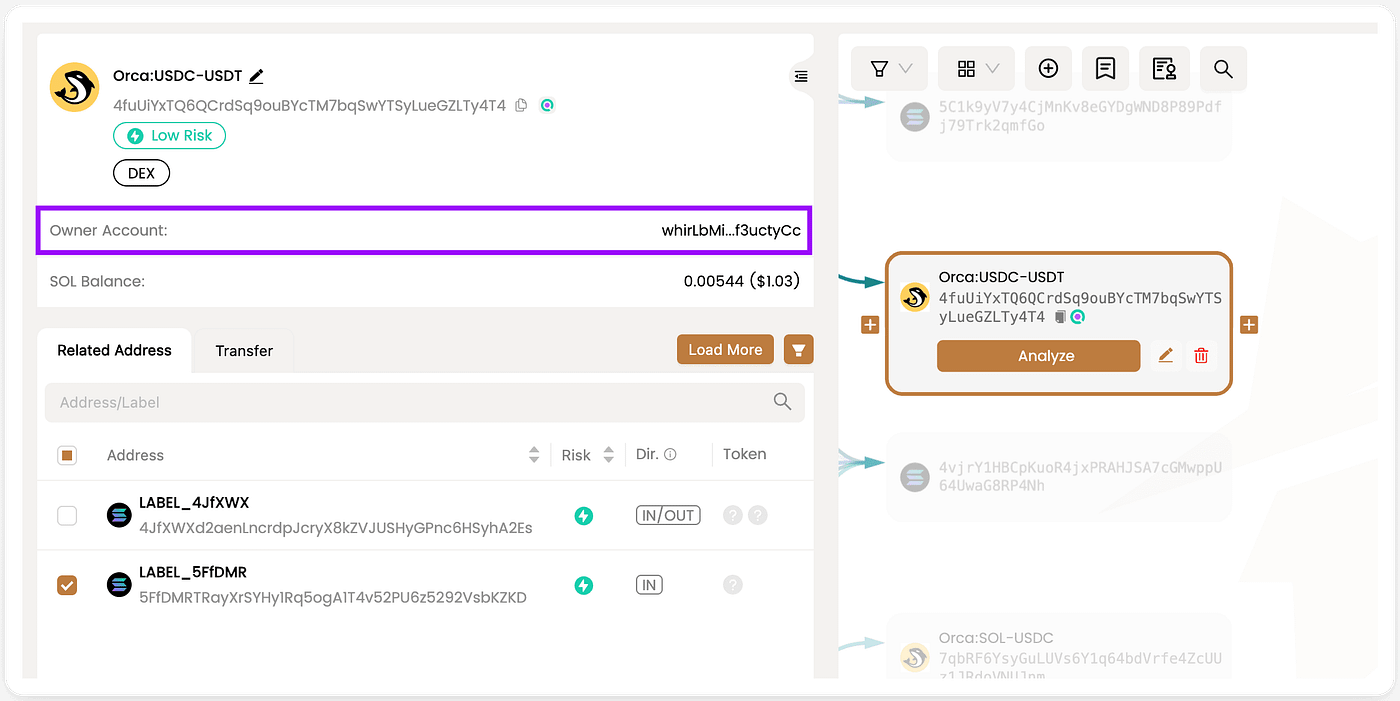Collapse the detail panel toggle icon

click(801, 76)
